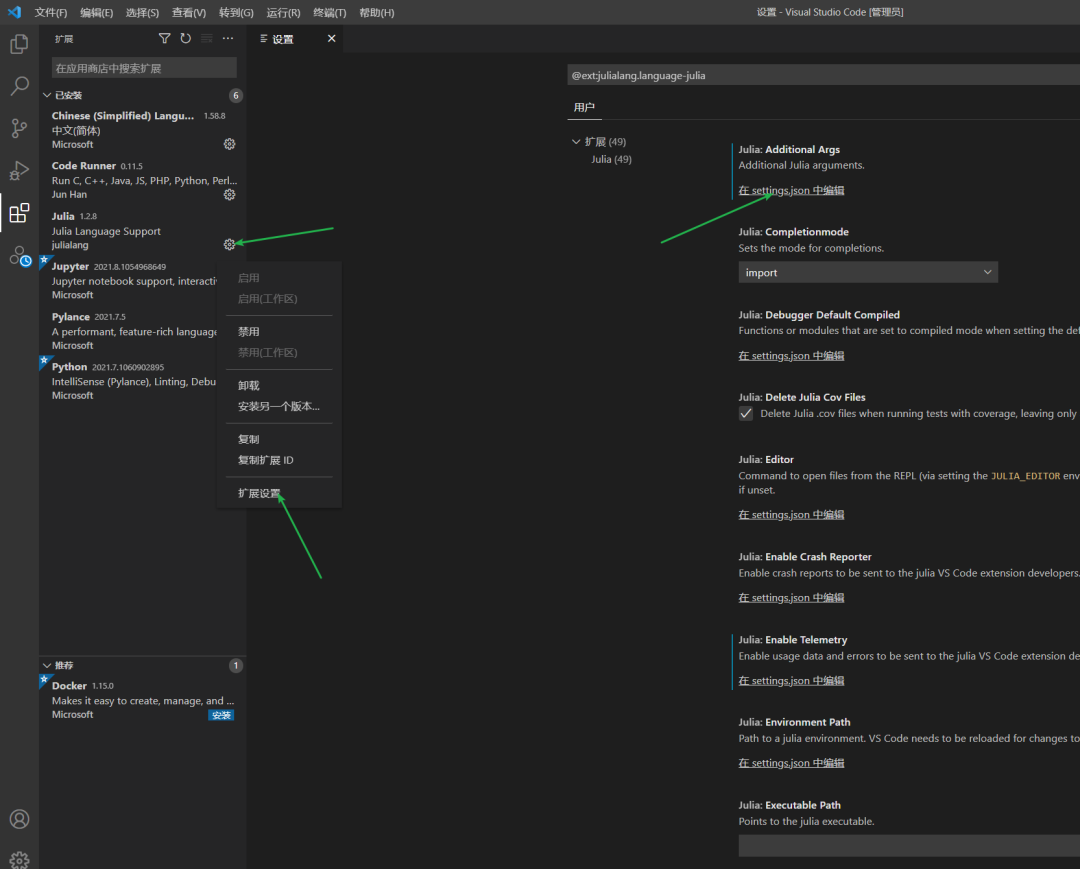
Task: Edit Environment Path in settings.json link
Action: [x=791, y=763]
